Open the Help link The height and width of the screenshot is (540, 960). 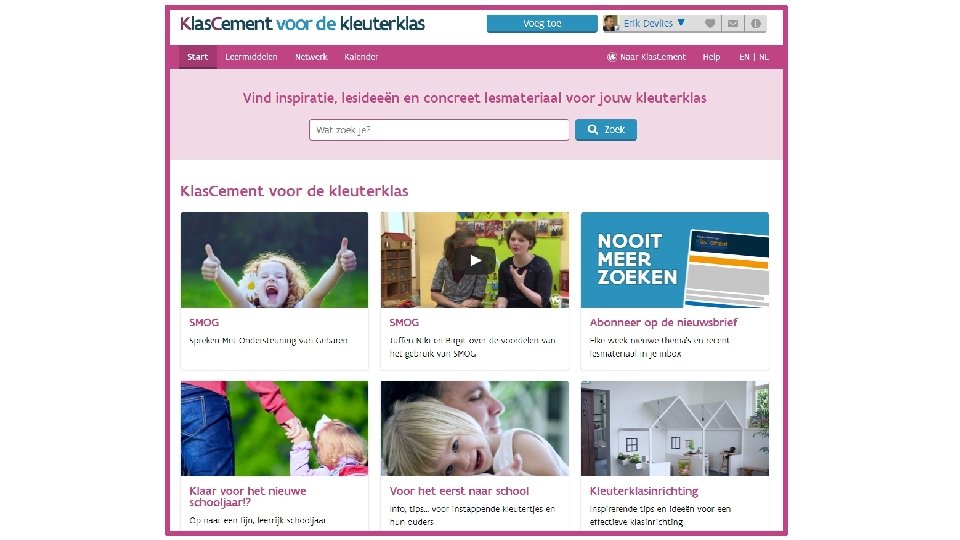point(711,57)
